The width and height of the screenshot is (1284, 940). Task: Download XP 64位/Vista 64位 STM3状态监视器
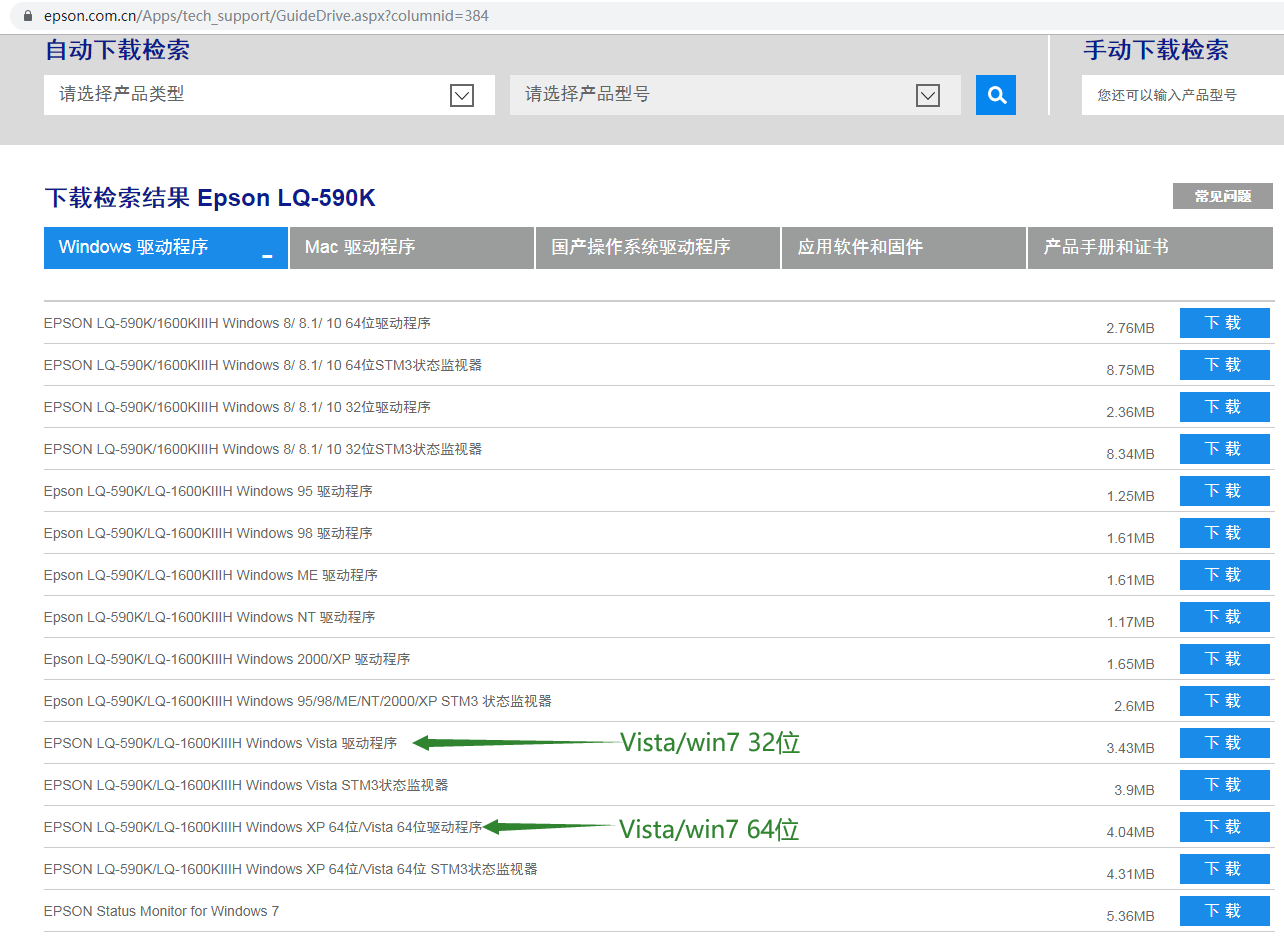tap(1224, 869)
